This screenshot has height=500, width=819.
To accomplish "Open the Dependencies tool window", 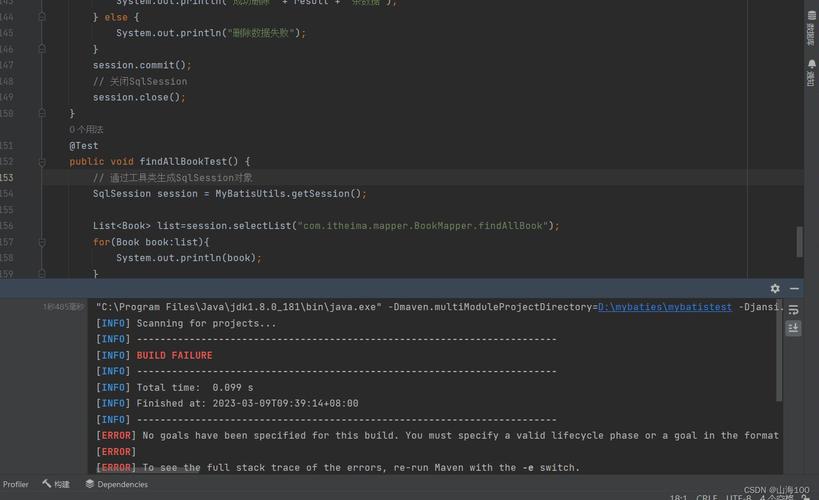I will point(116,484).
